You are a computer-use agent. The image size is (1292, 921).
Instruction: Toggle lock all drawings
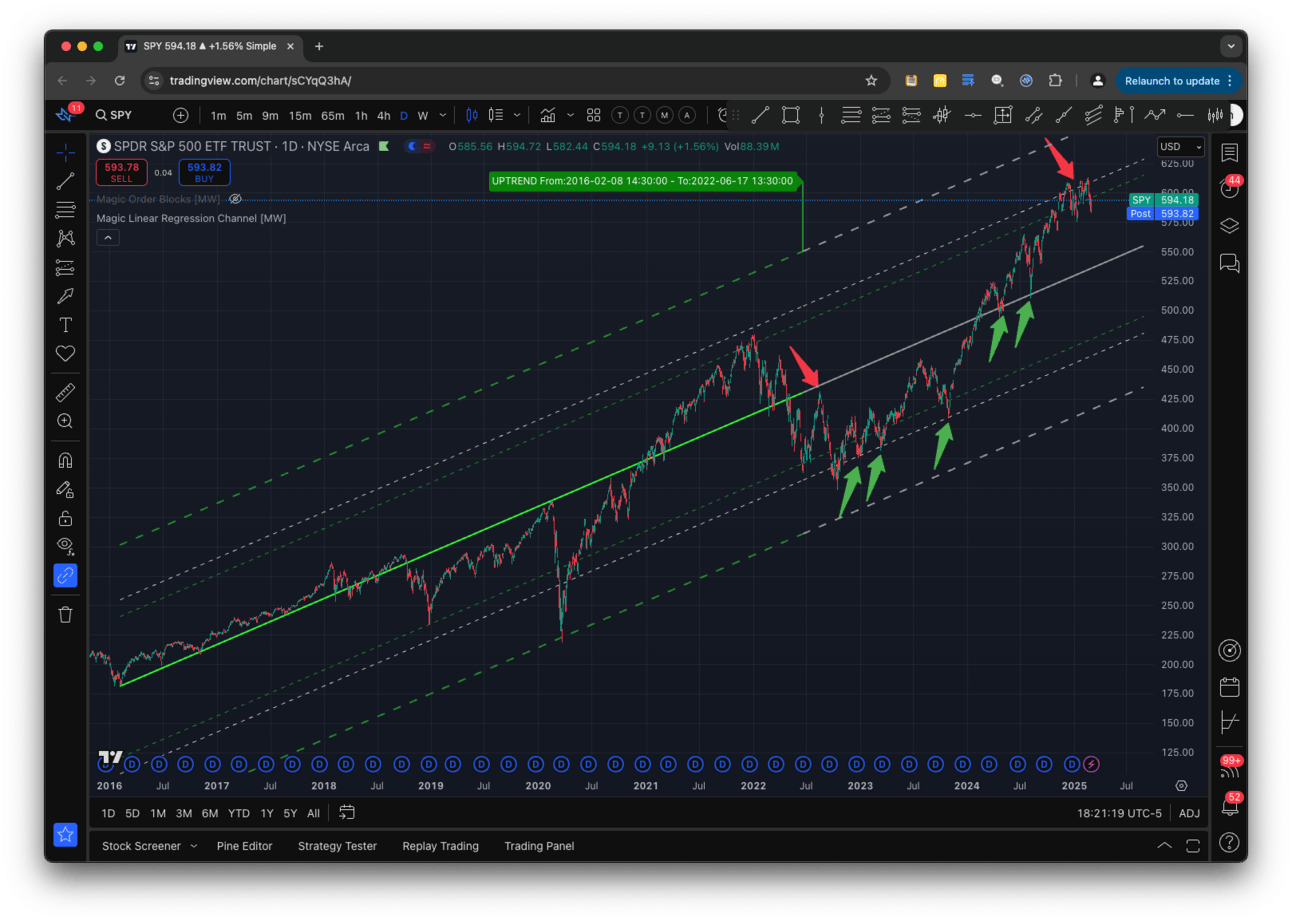pos(66,518)
